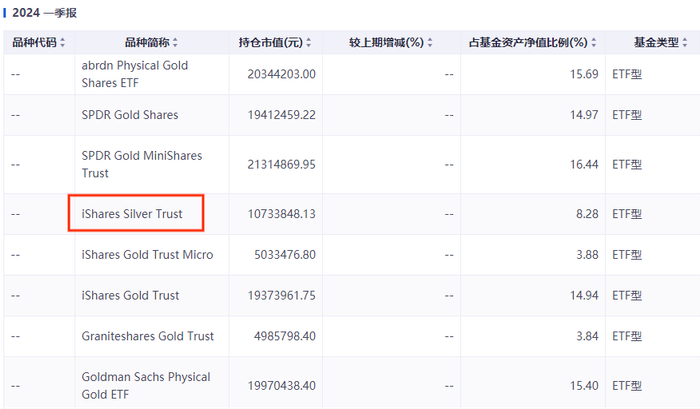Image resolution: width=700 pixels, height=409 pixels.
Task: Select market value 19970438.40
Action: (x=282, y=385)
